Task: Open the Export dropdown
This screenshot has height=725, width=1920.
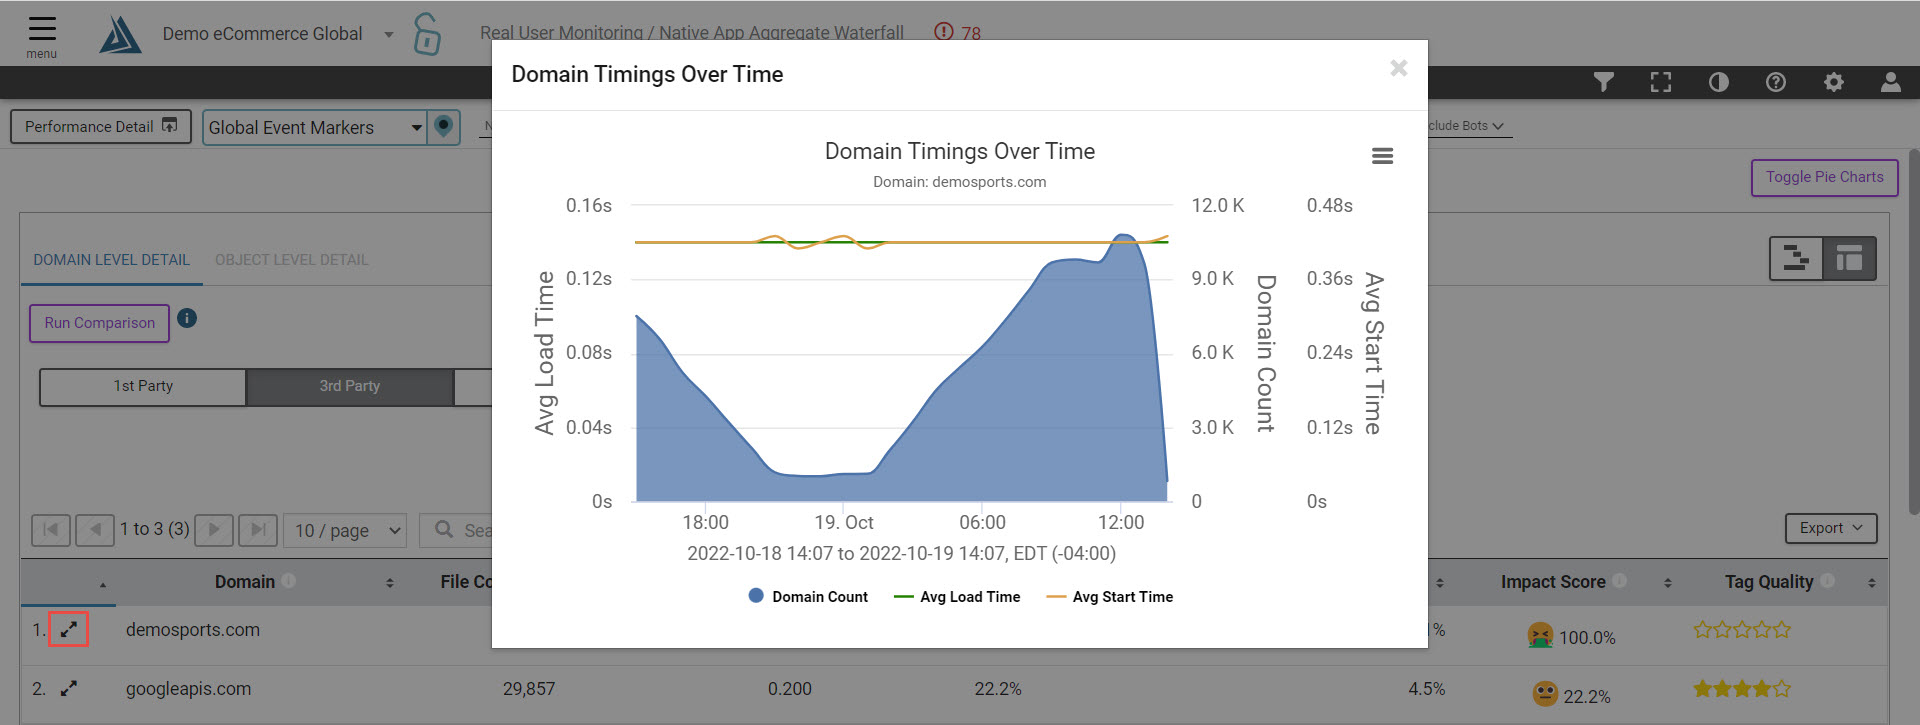Action: (x=1830, y=528)
